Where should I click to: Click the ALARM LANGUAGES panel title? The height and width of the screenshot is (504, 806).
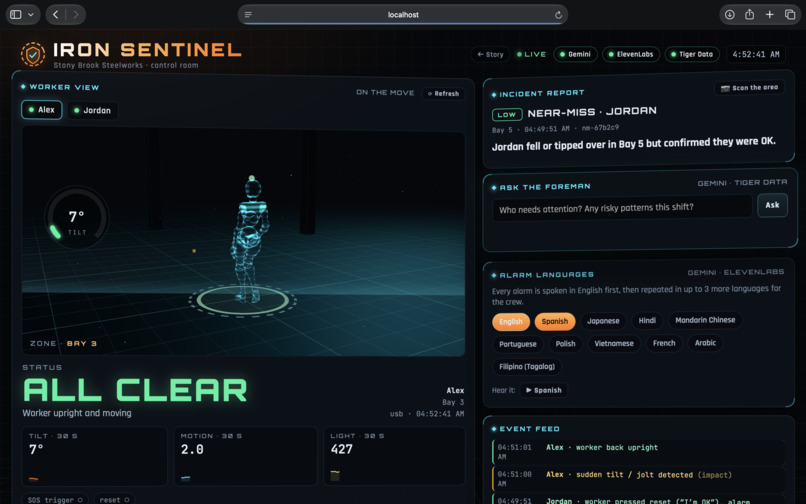[546, 275]
